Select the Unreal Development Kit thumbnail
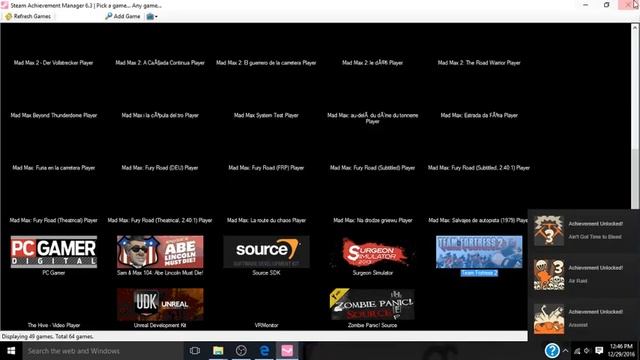This screenshot has height=360, width=640. [x=160, y=304]
